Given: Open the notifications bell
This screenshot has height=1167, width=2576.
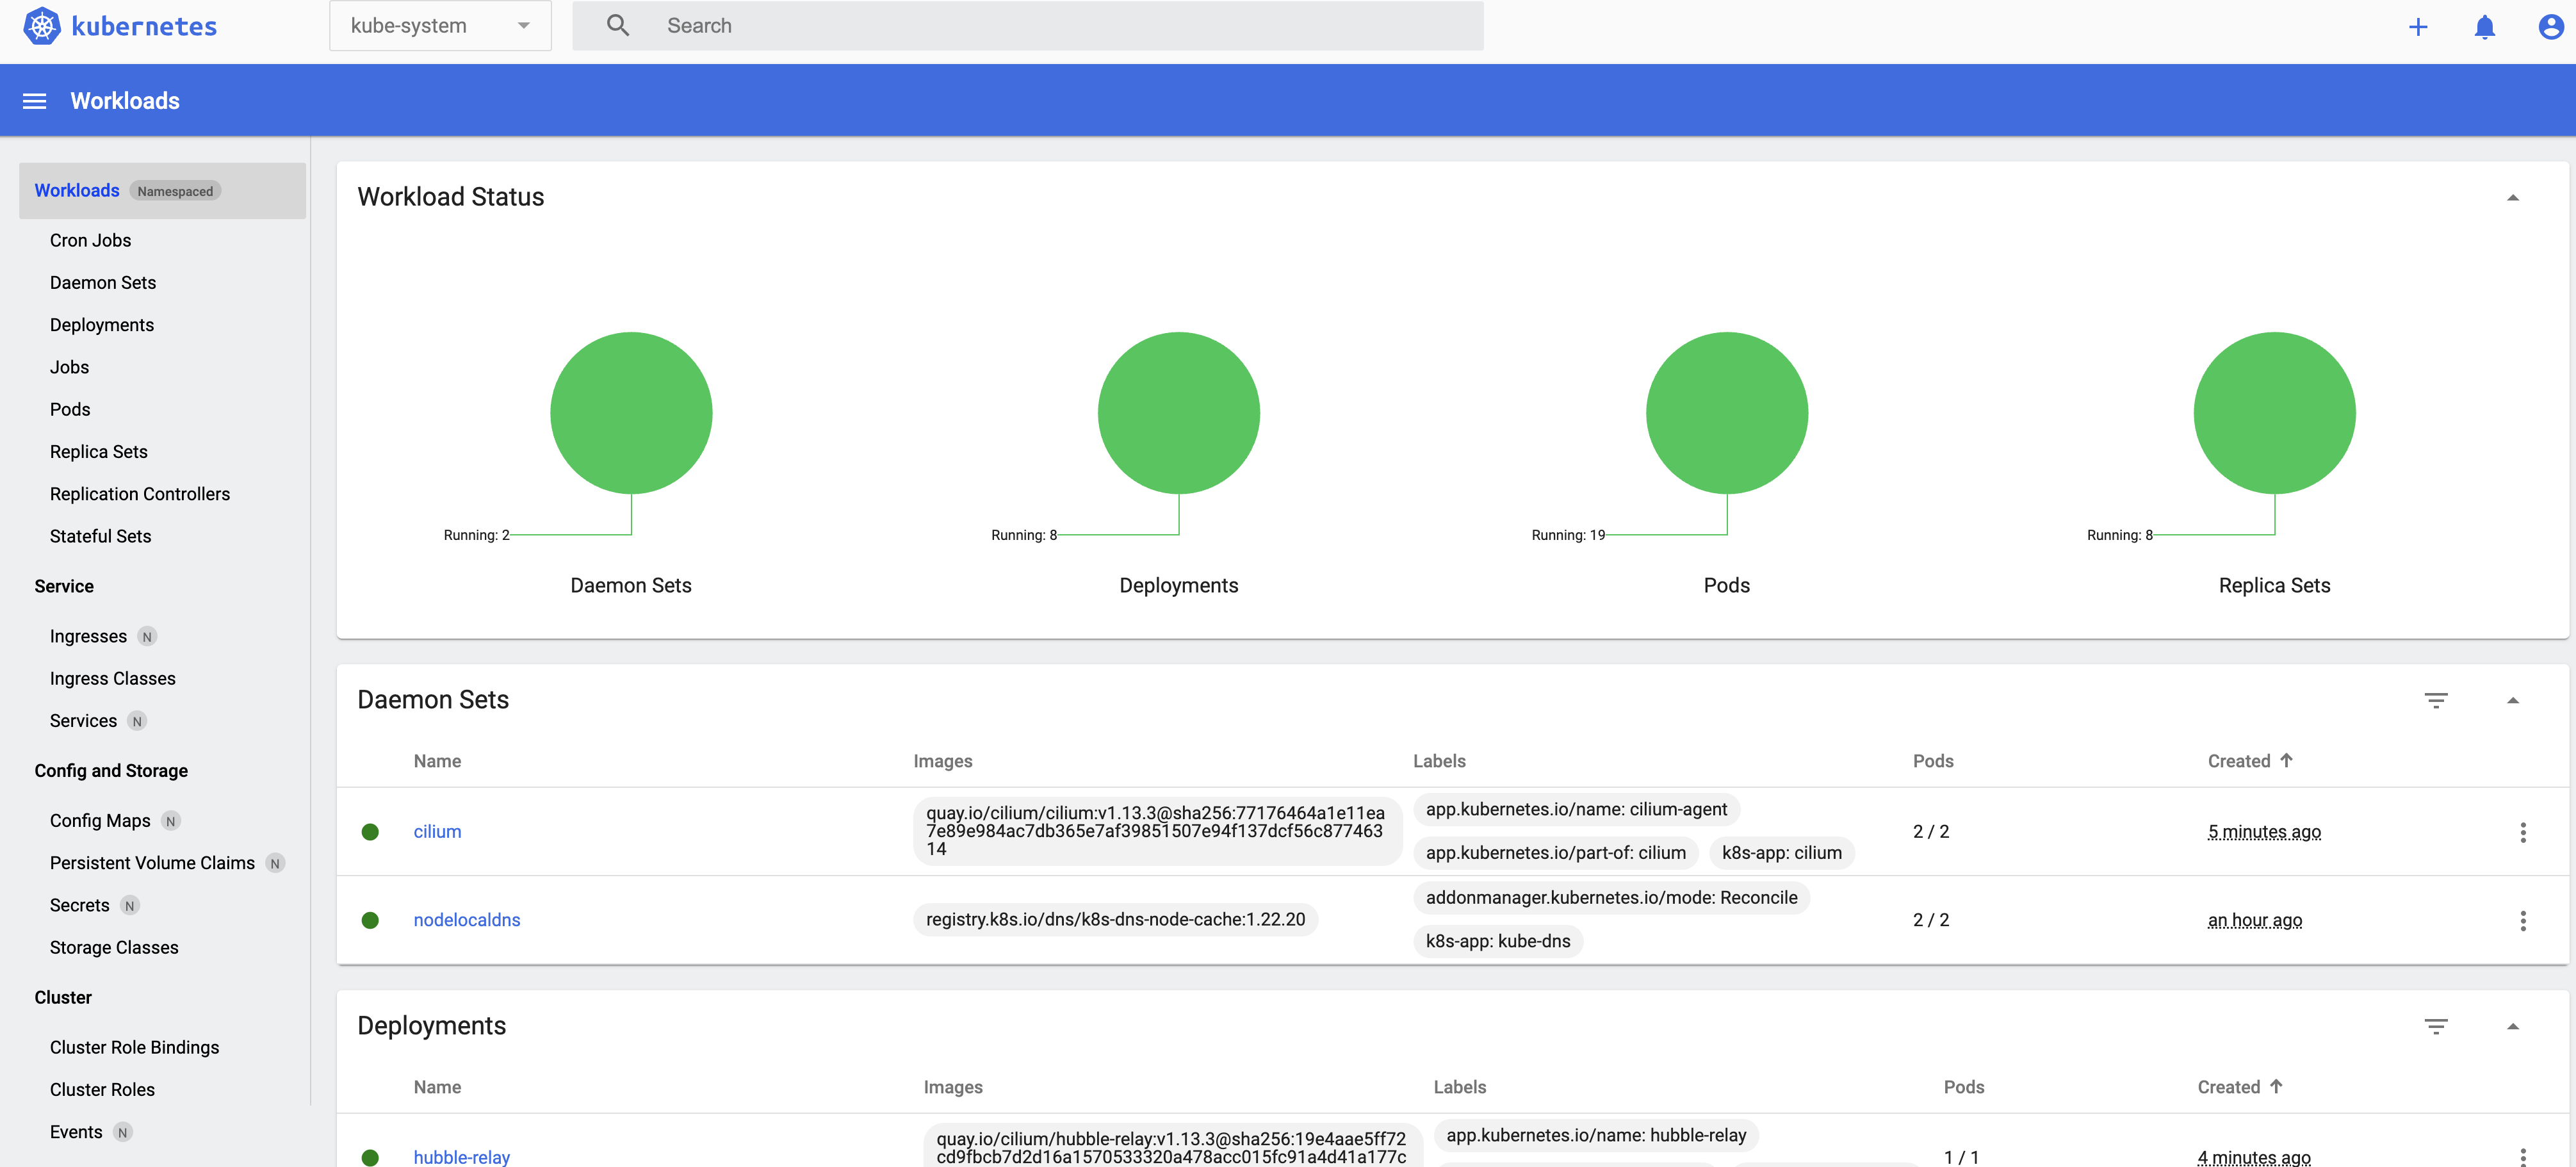Looking at the screenshot, I should pos(2485,27).
